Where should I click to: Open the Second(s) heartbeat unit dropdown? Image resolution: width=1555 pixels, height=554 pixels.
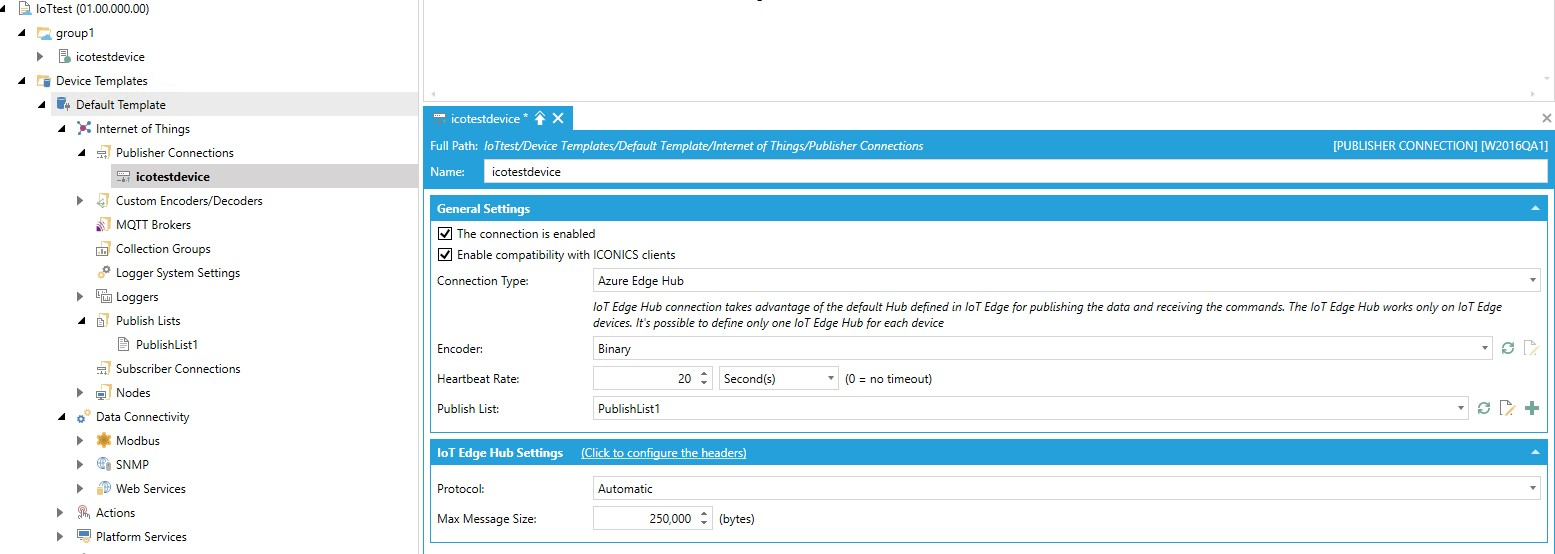point(778,379)
